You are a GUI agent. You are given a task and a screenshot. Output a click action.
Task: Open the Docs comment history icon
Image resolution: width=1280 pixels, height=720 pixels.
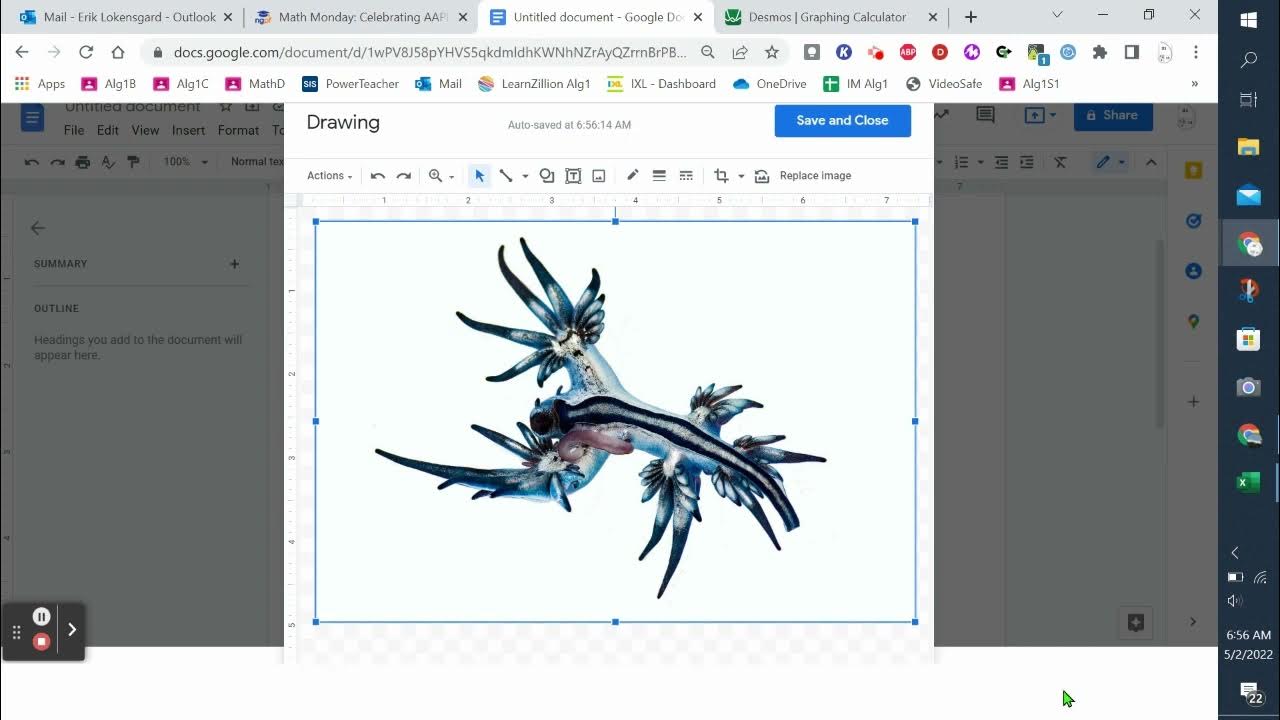[x=985, y=116]
